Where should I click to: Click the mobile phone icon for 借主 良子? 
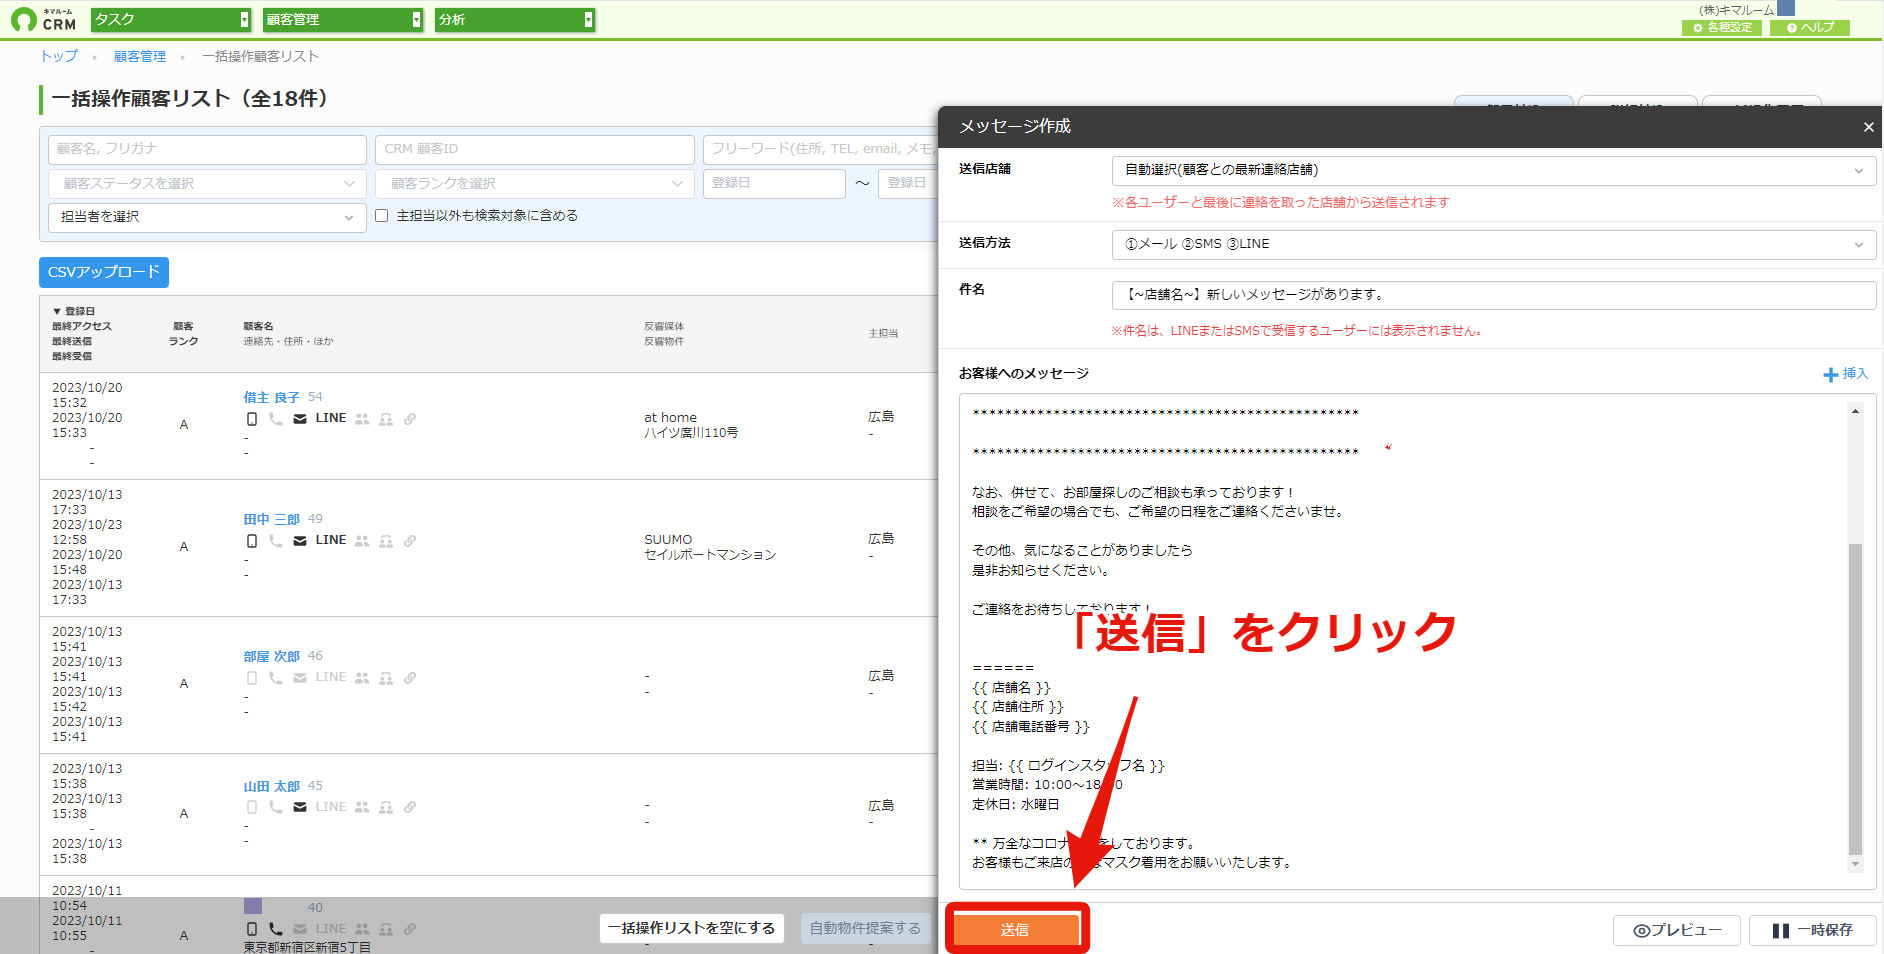pos(252,419)
